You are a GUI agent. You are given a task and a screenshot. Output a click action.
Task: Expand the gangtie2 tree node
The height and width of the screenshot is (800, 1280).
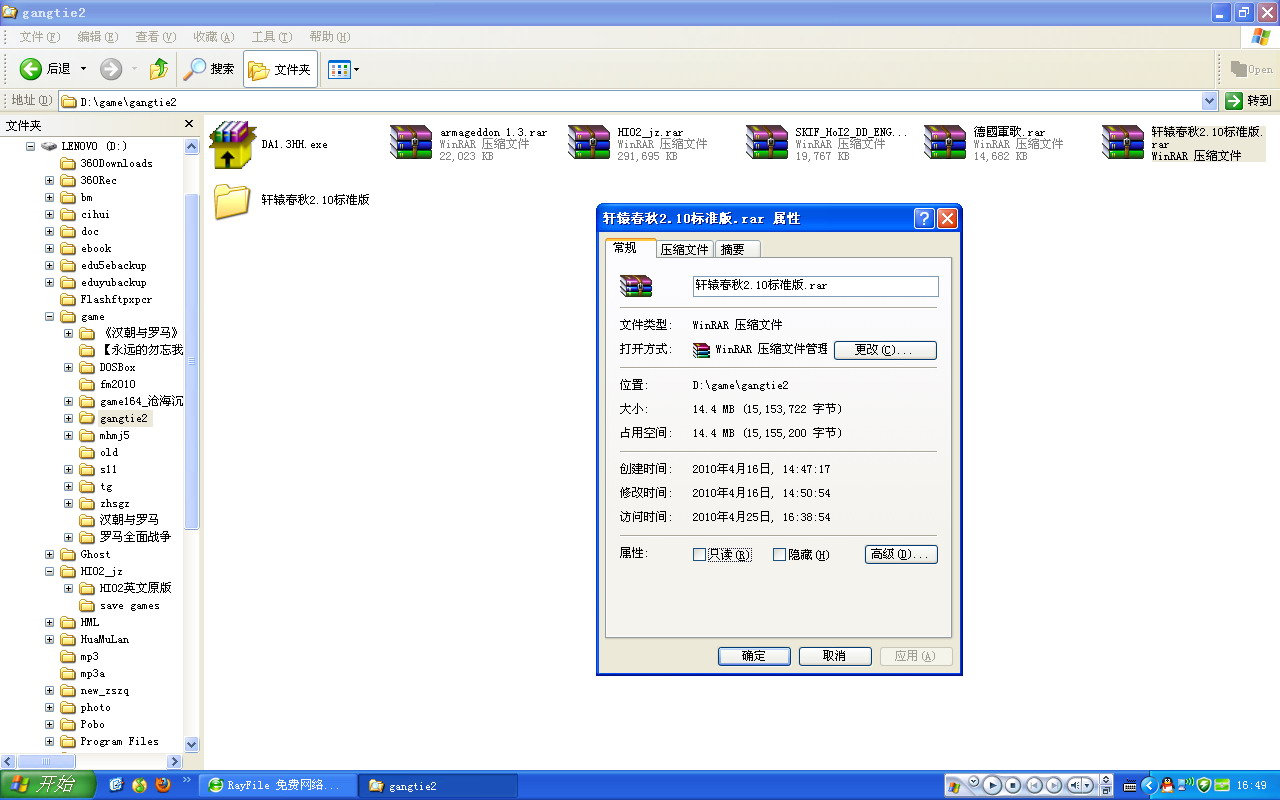click(x=69, y=418)
